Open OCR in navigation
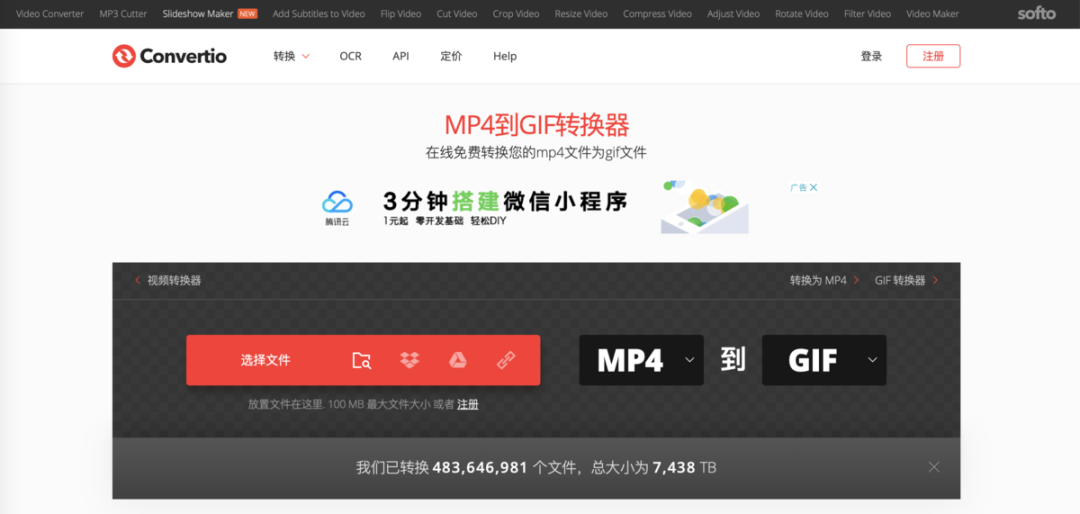This screenshot has height=514, width=1080. (x=351, y=56)
